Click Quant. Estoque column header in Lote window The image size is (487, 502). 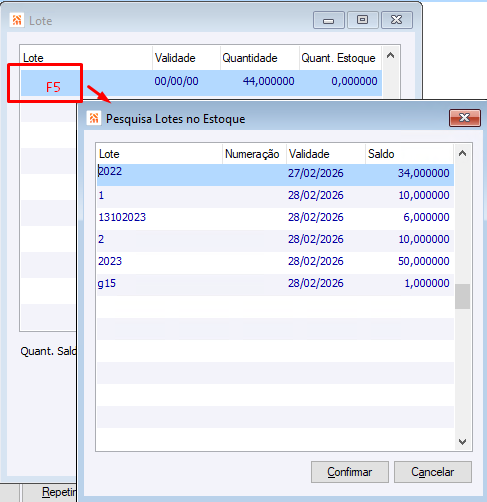340,58
